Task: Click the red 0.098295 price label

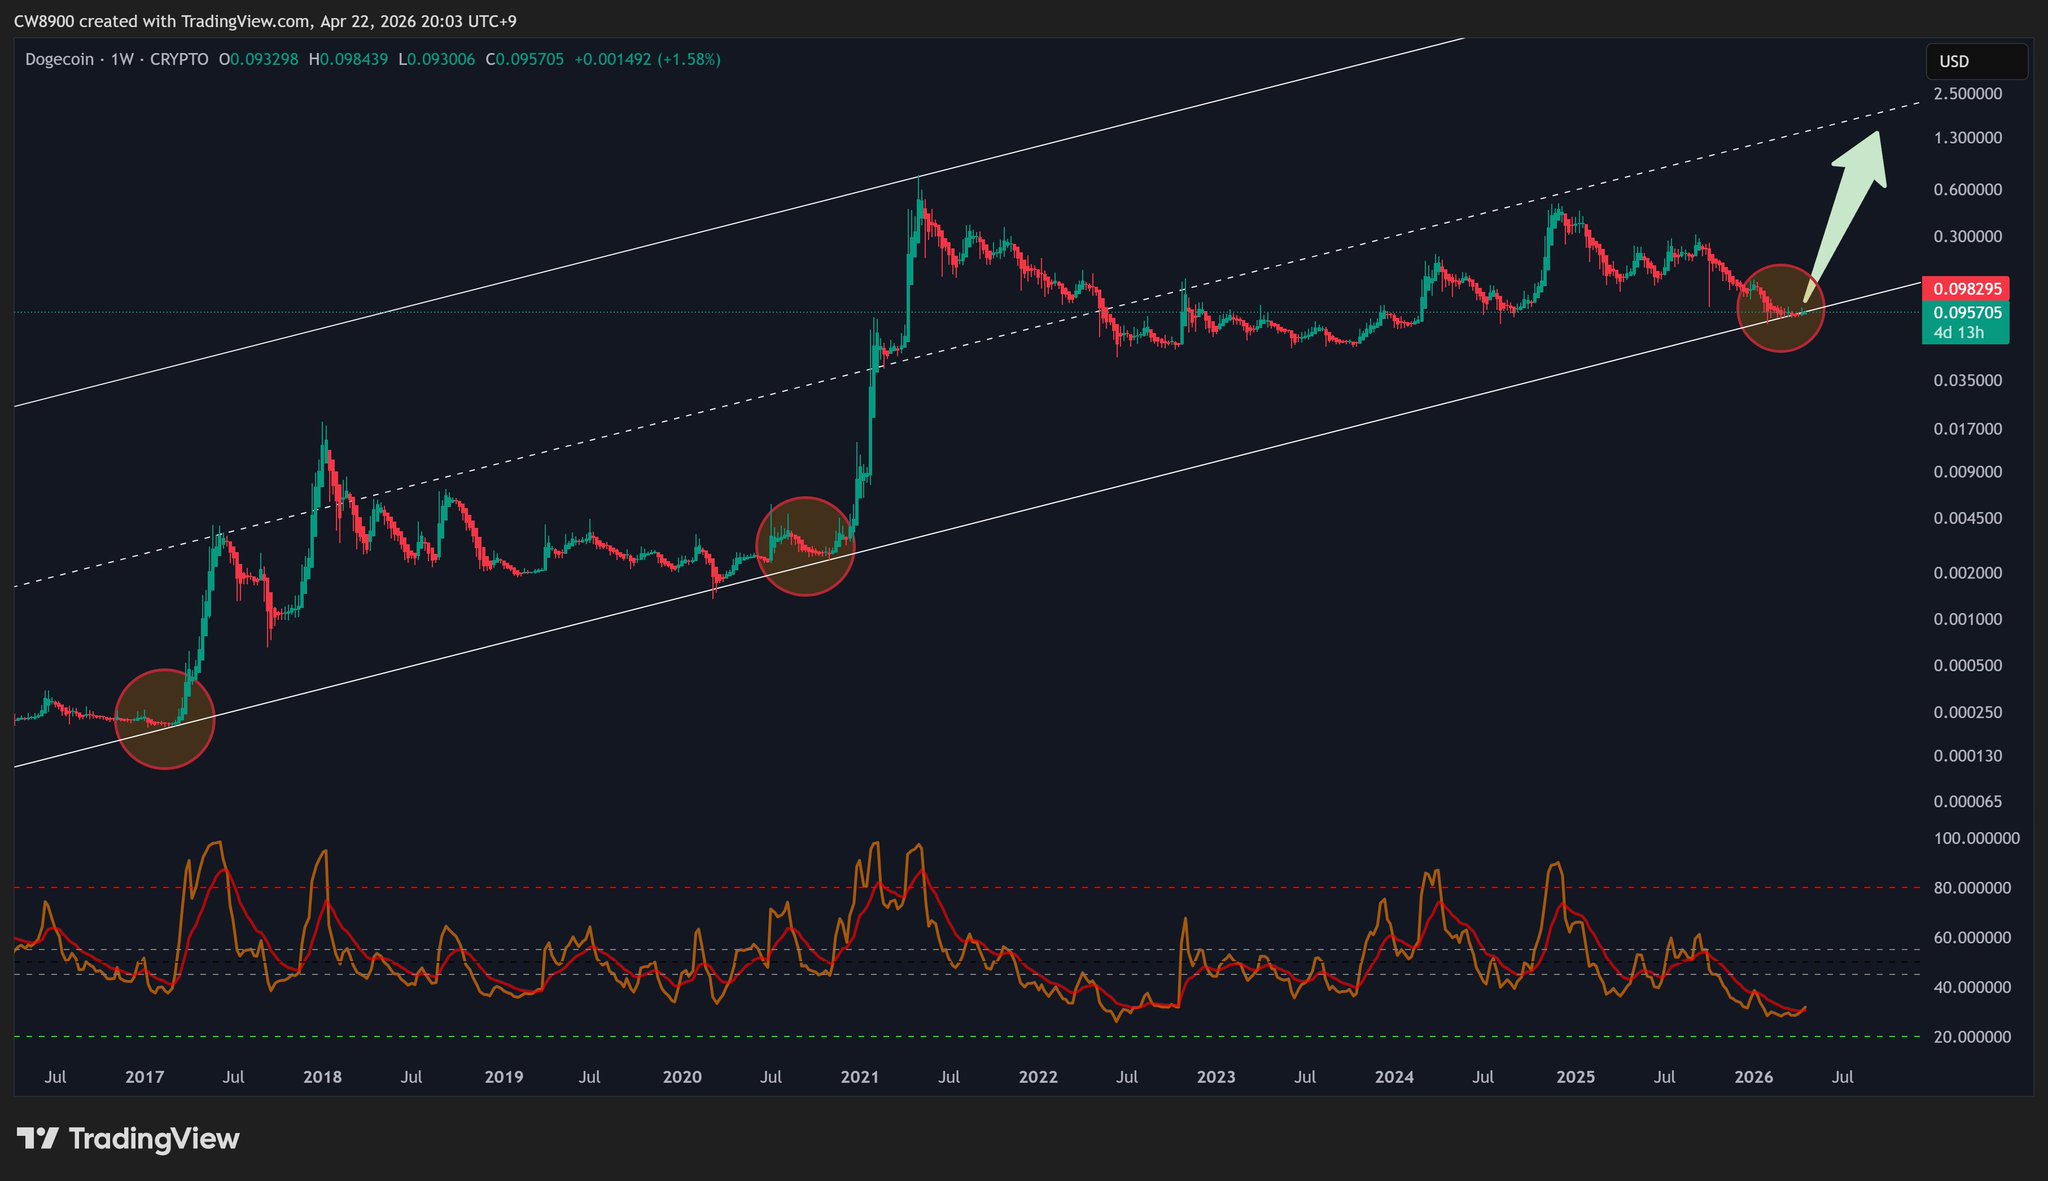Action: click(x=1966, y=288)
